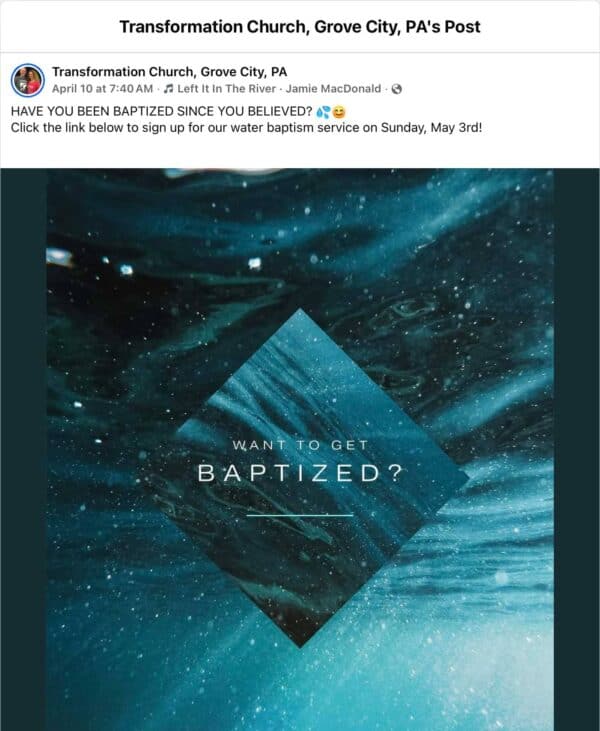Click the water droplets emoji

coord(323,112)
